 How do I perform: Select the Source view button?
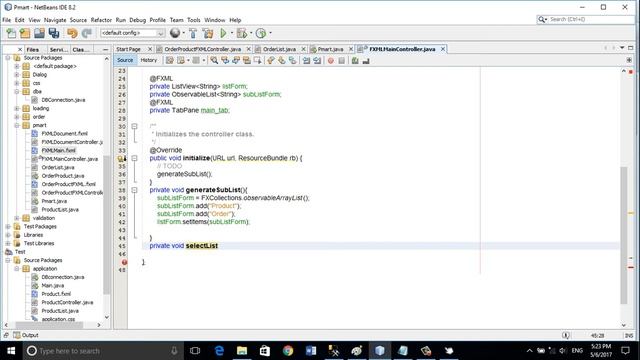tap(125, 60)
